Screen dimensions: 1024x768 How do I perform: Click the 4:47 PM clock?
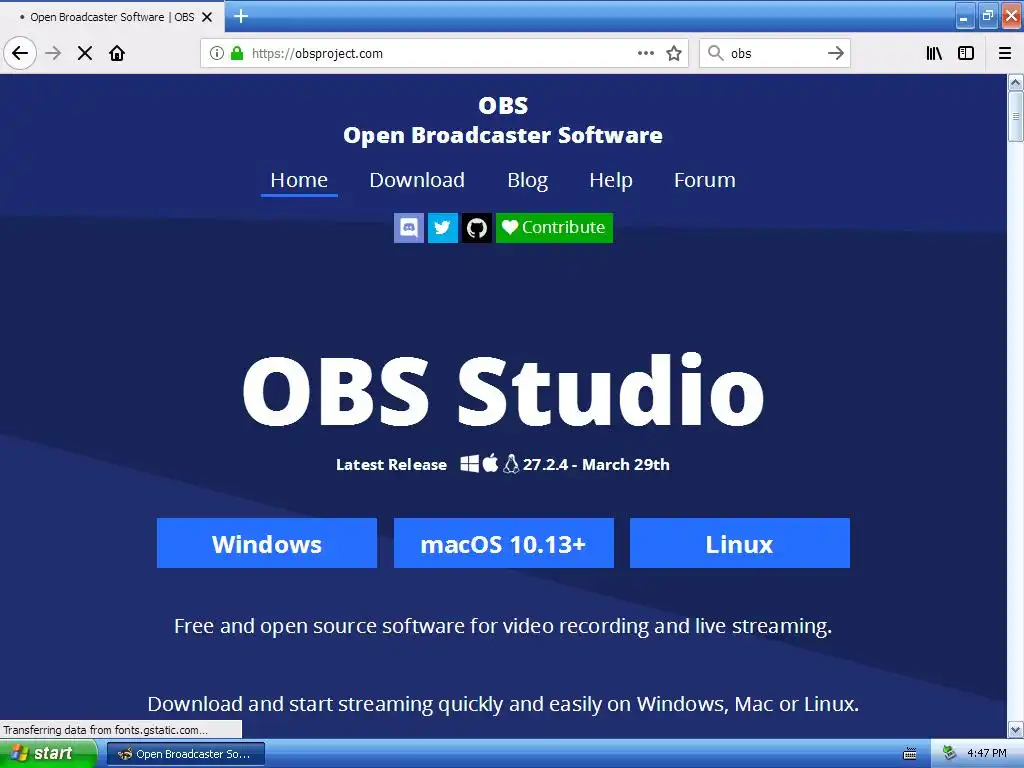(x=987, y=754)
